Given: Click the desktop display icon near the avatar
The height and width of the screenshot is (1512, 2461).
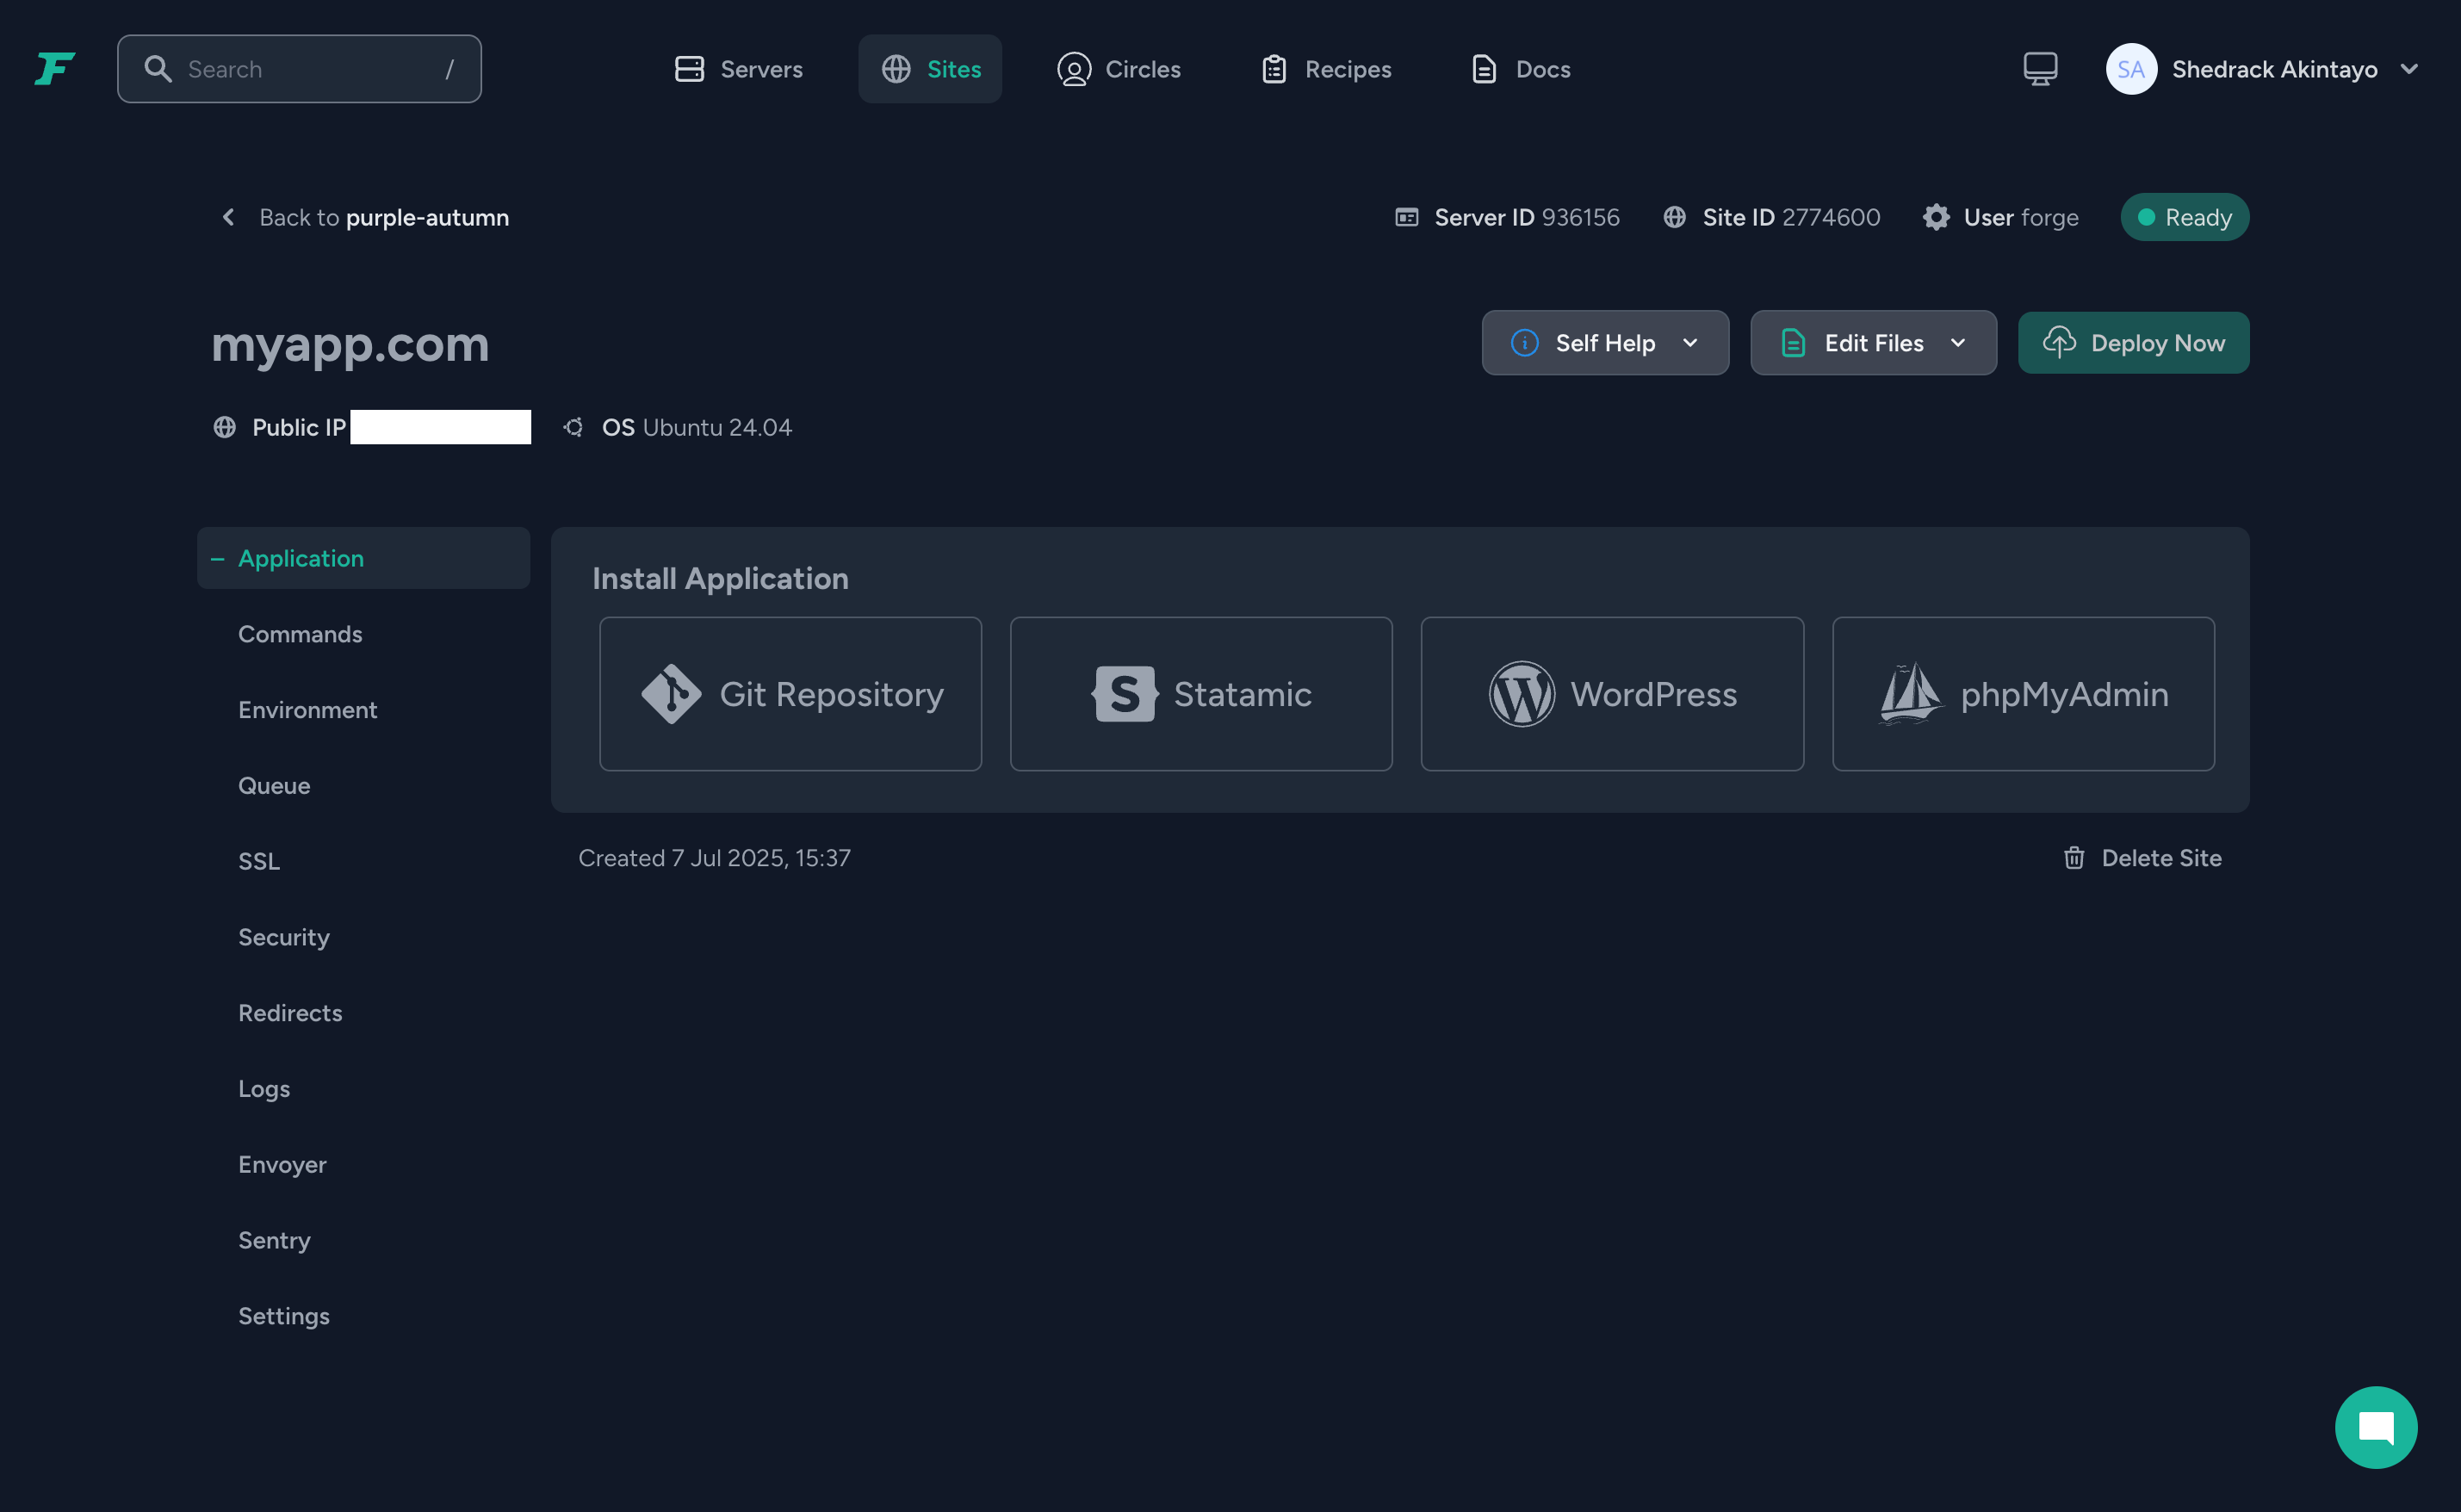Looking at the screenshot, I should coord(2039,69).
